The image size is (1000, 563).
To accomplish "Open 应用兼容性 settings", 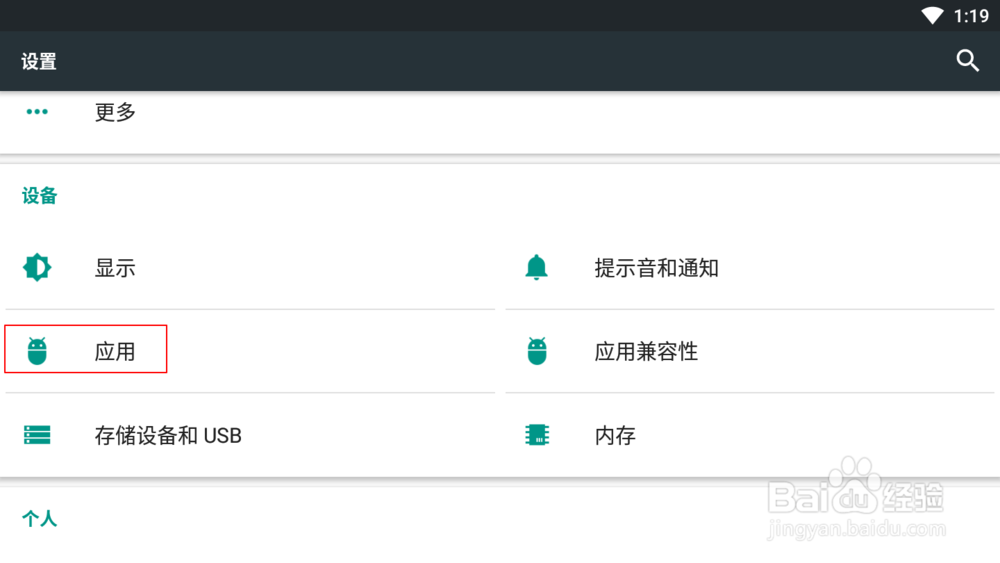I will [x=750, y=351].
